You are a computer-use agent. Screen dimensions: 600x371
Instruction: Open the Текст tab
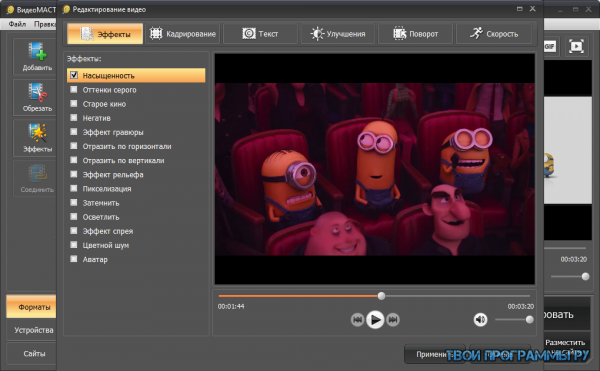tap(260, 34)
